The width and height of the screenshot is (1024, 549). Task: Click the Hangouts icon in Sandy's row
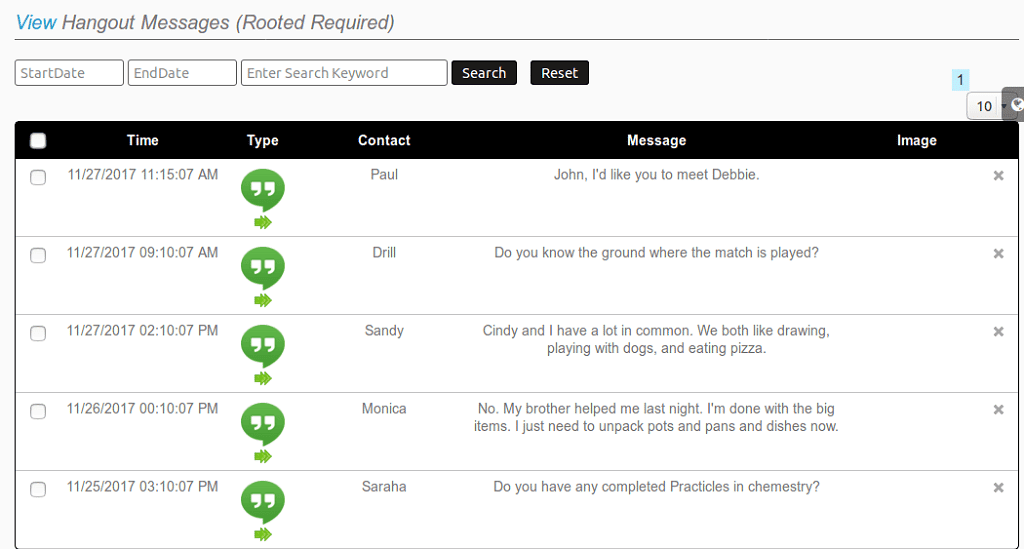coord(263,346)
